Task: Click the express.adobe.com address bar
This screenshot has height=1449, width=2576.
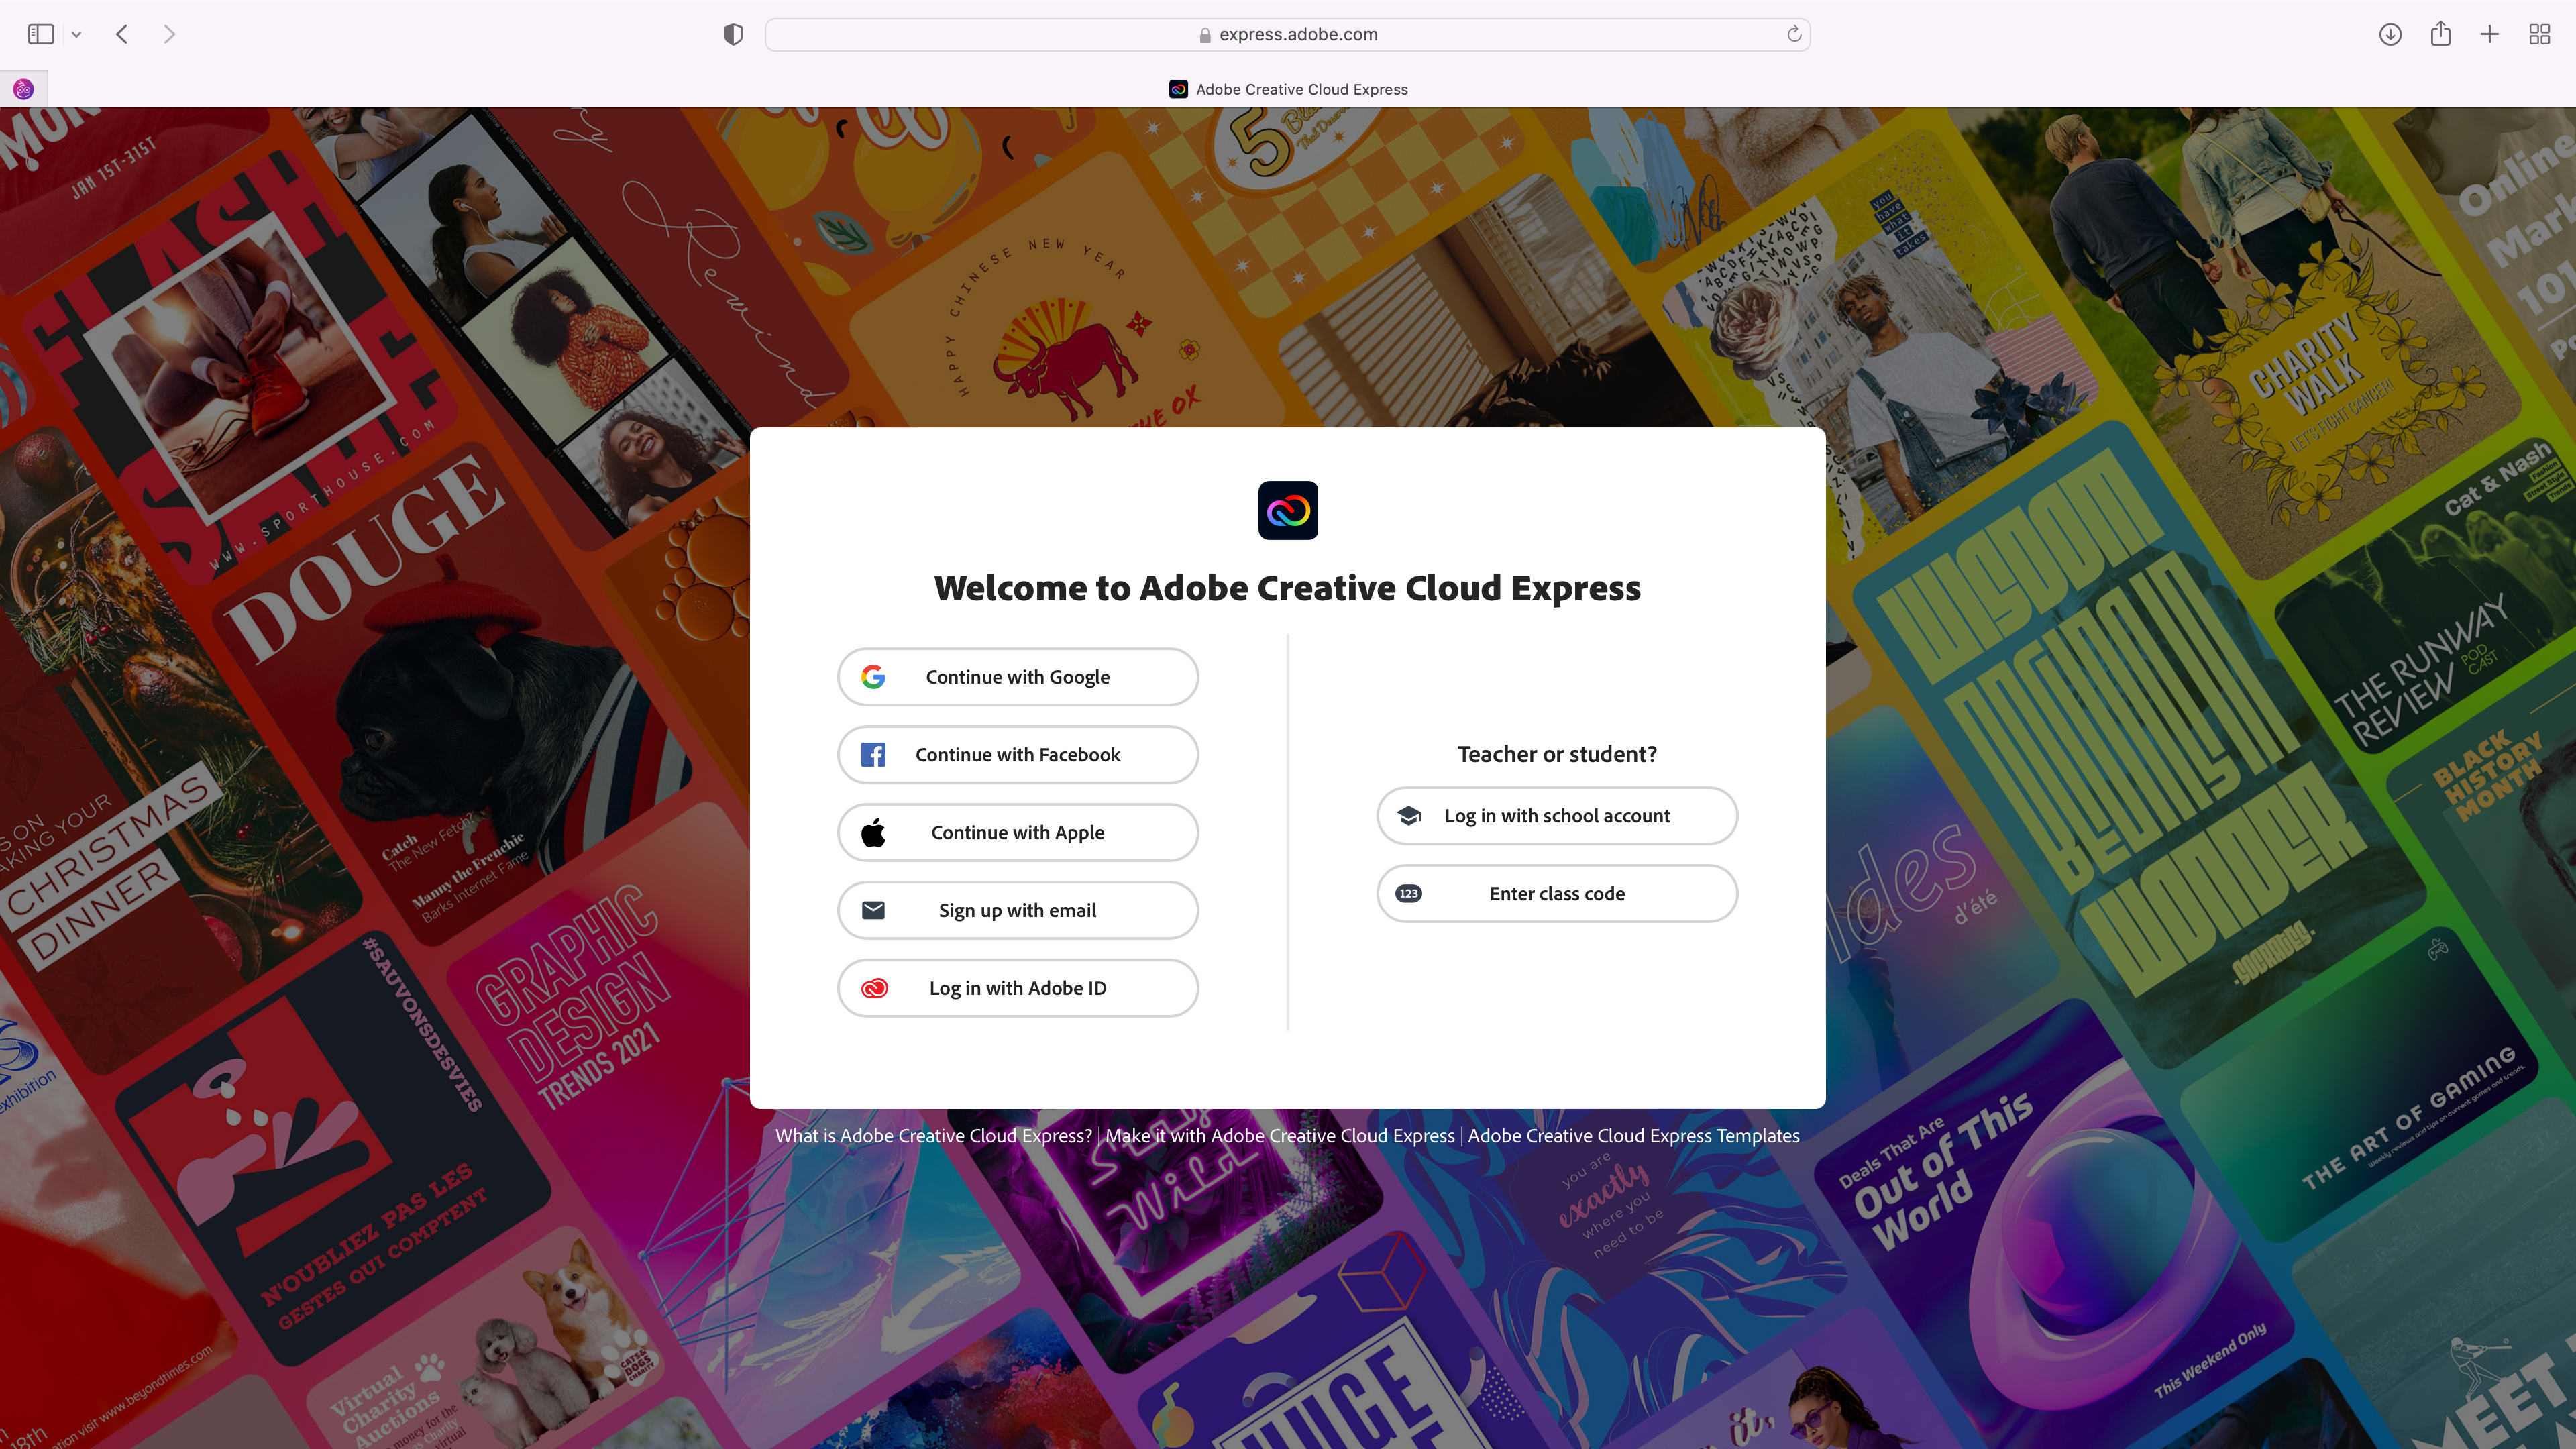Action: coord(1287,34)
